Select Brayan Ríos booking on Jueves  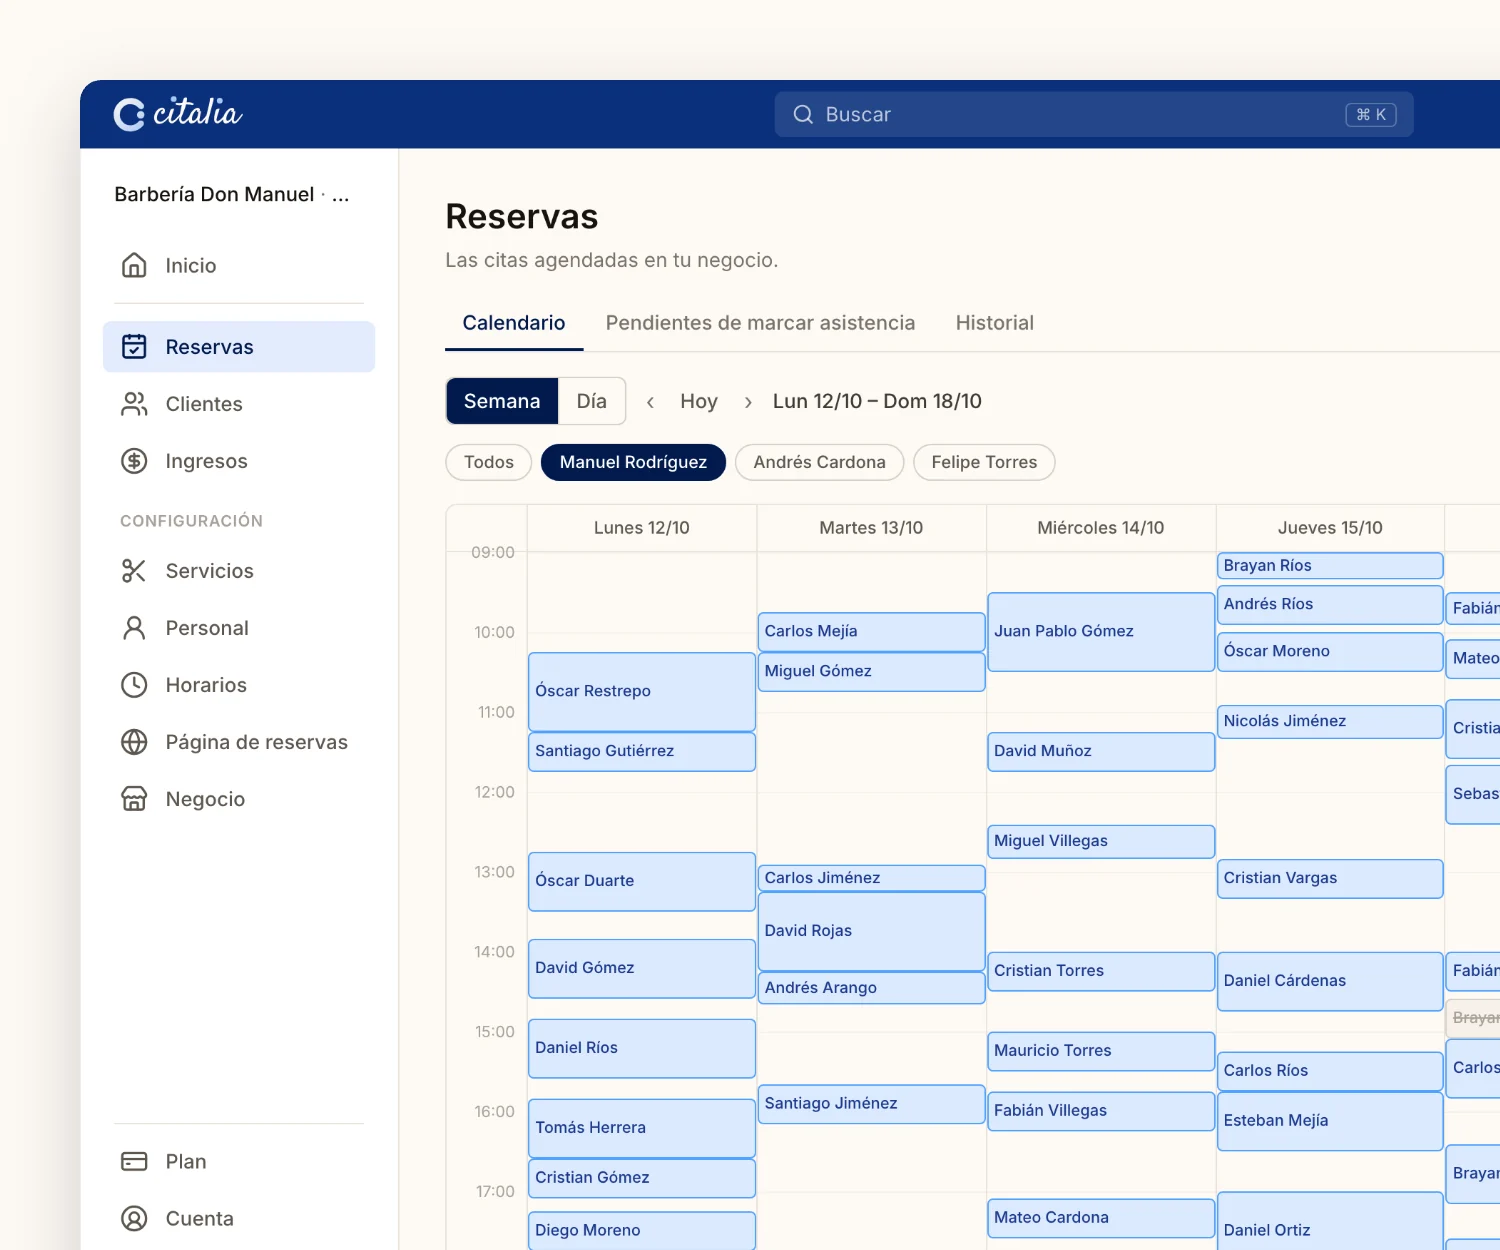point(1330,566)
